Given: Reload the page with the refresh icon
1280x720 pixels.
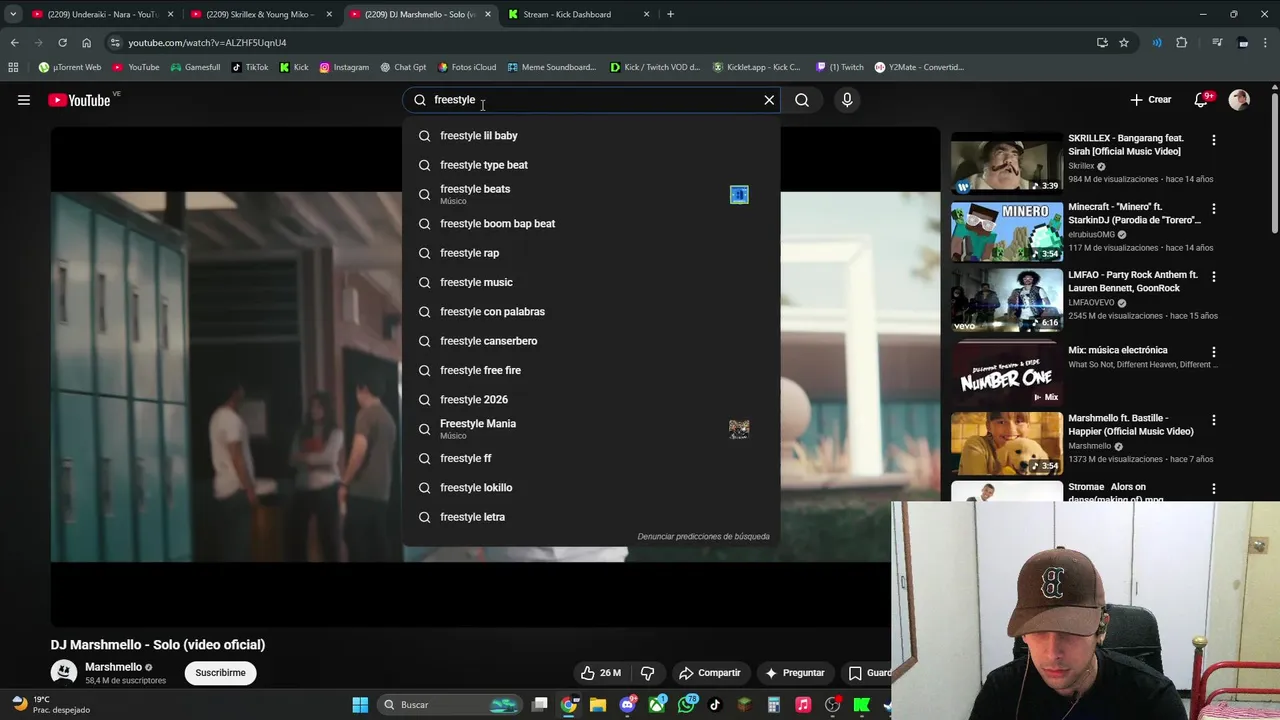Looking at the screenshot, I should (62, 43).
